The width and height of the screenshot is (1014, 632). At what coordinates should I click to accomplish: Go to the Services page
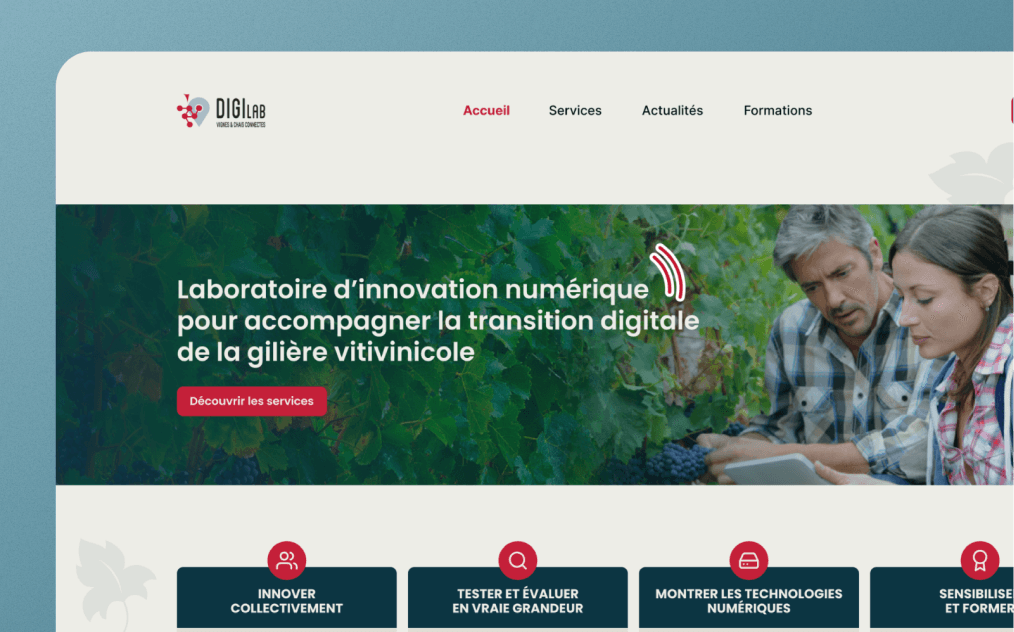(x=575, y=111)
